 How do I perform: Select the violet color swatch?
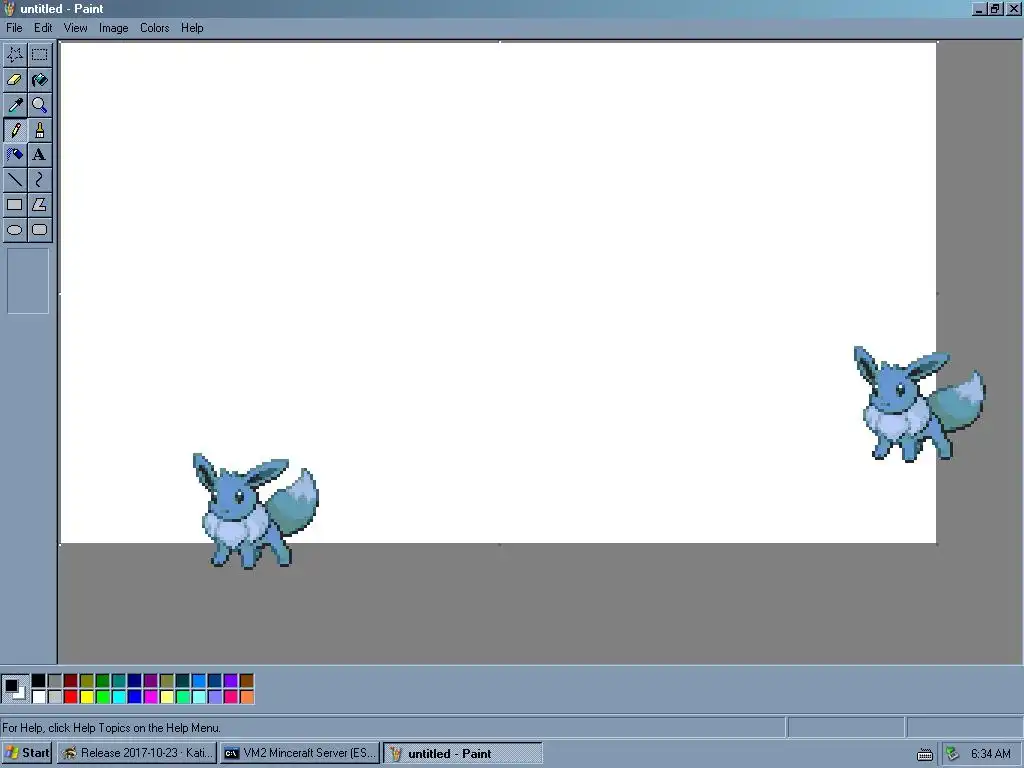pyautogui.click(x=231, y=681)
